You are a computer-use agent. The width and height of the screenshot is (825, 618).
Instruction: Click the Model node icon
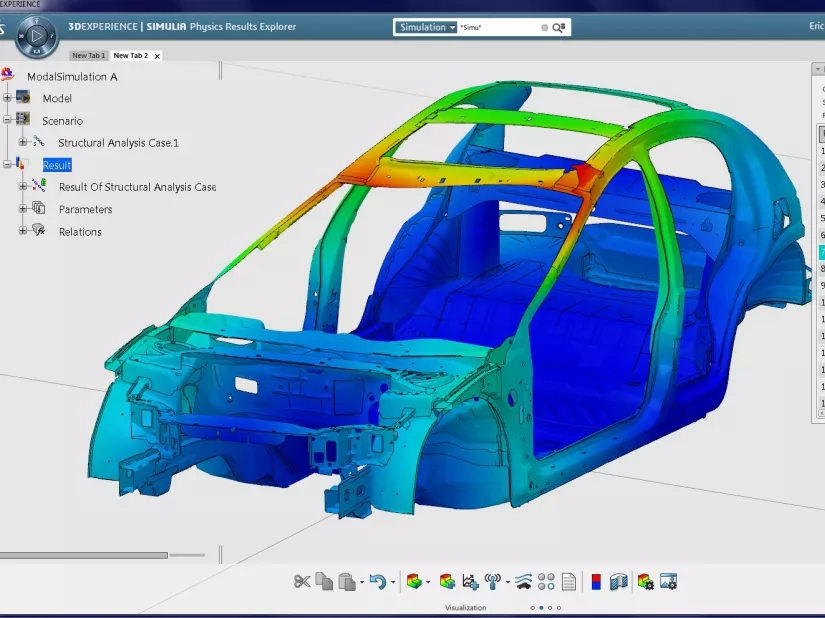click(x=23, y=97)
